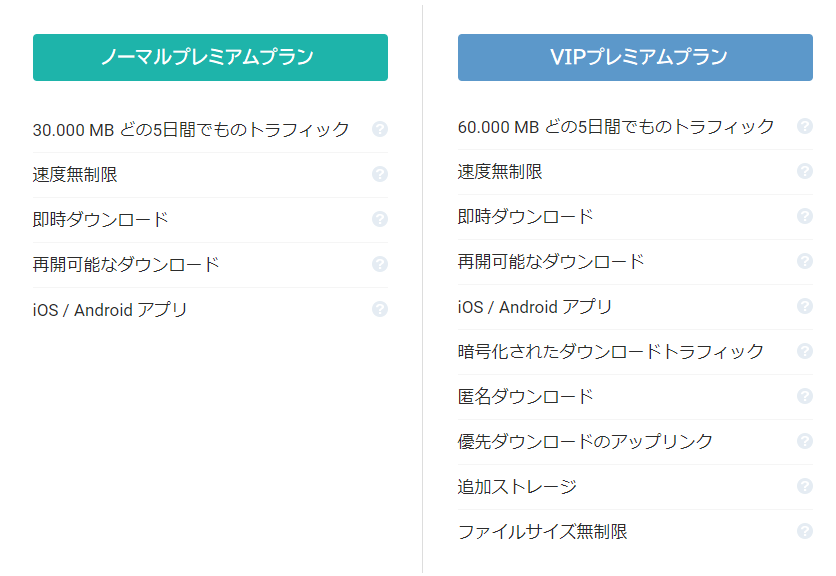Show help for normal plan 即時ダウンロード
The image size is (836, 576).
pos(380,219)
